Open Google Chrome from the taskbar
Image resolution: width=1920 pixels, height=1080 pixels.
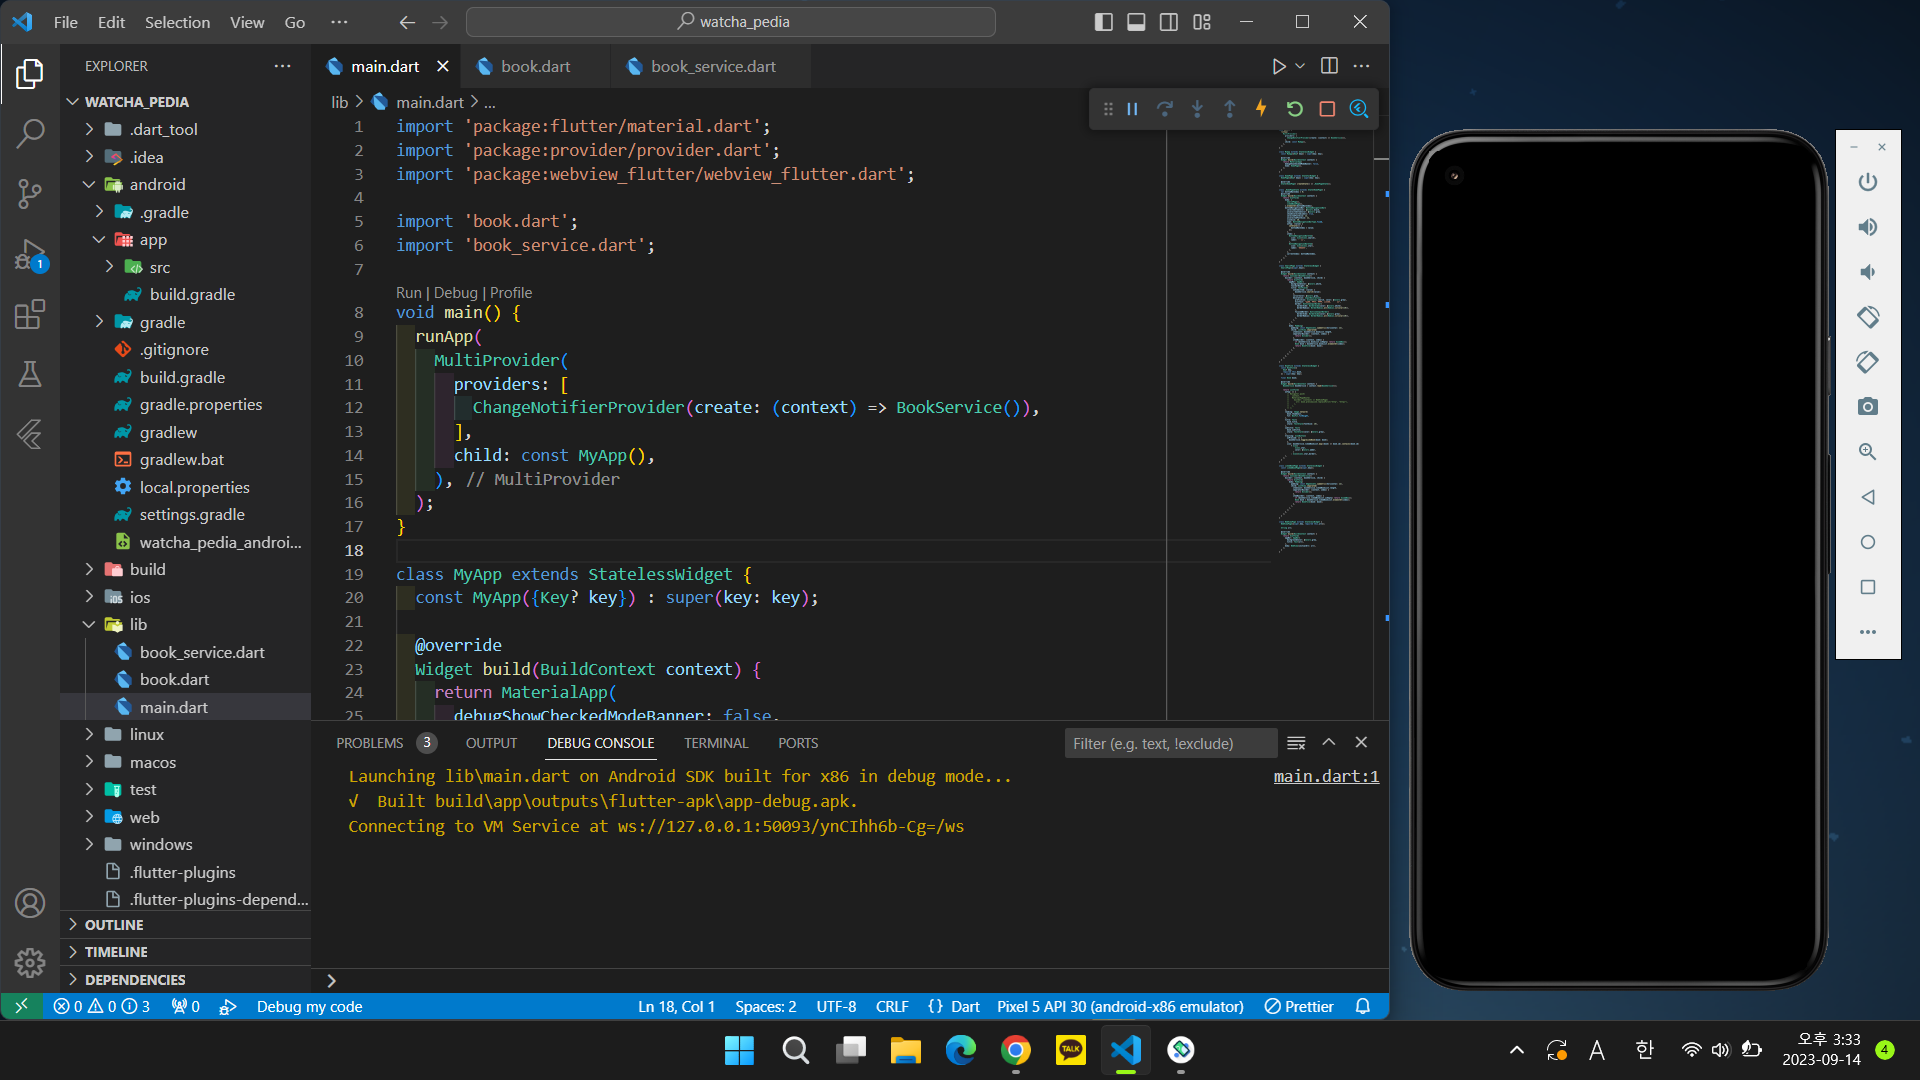1015,1050
